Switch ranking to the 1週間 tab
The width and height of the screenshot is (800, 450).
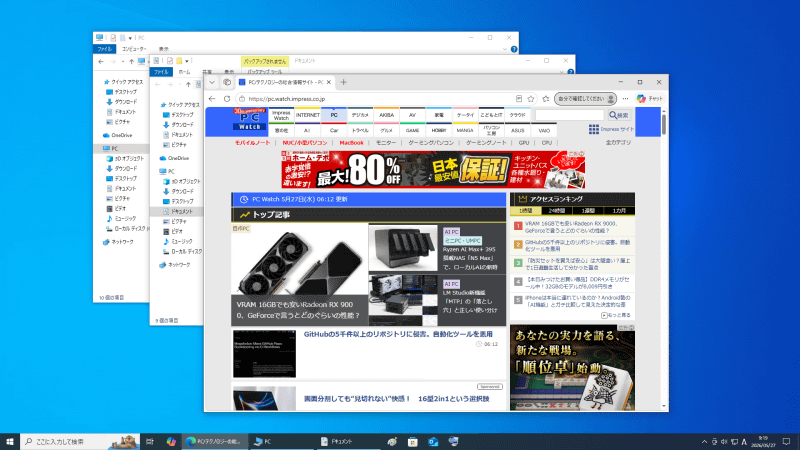point(588,211)
